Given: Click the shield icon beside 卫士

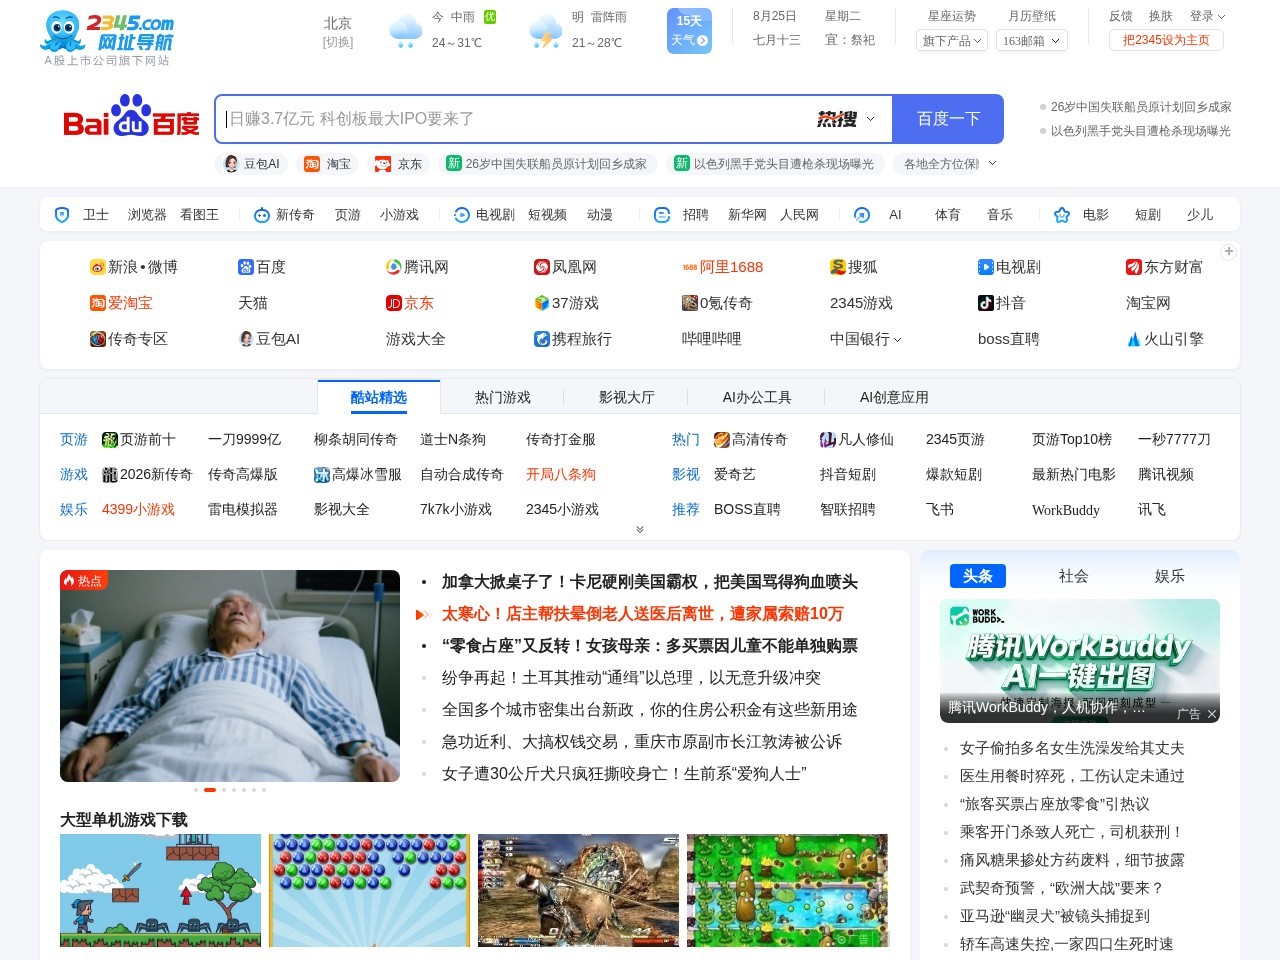Looking at the screenshot, I should pos(62,215).
